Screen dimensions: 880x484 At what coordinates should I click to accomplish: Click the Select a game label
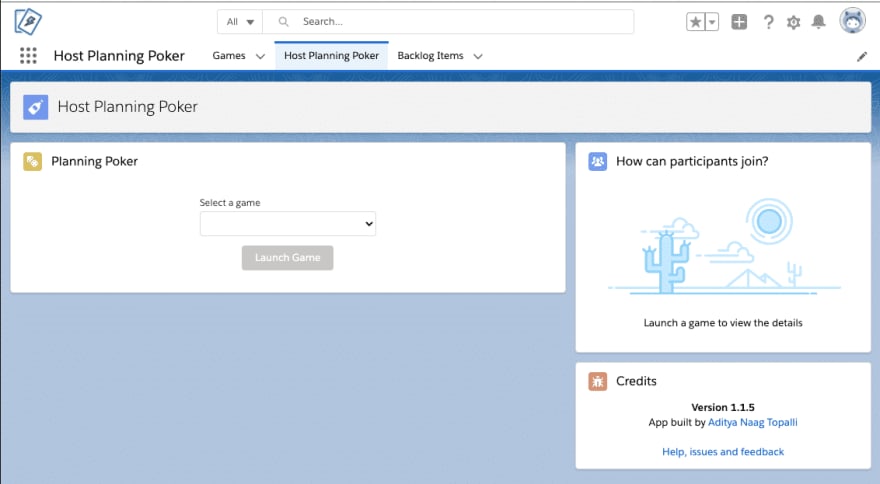(x=230, y=203)
